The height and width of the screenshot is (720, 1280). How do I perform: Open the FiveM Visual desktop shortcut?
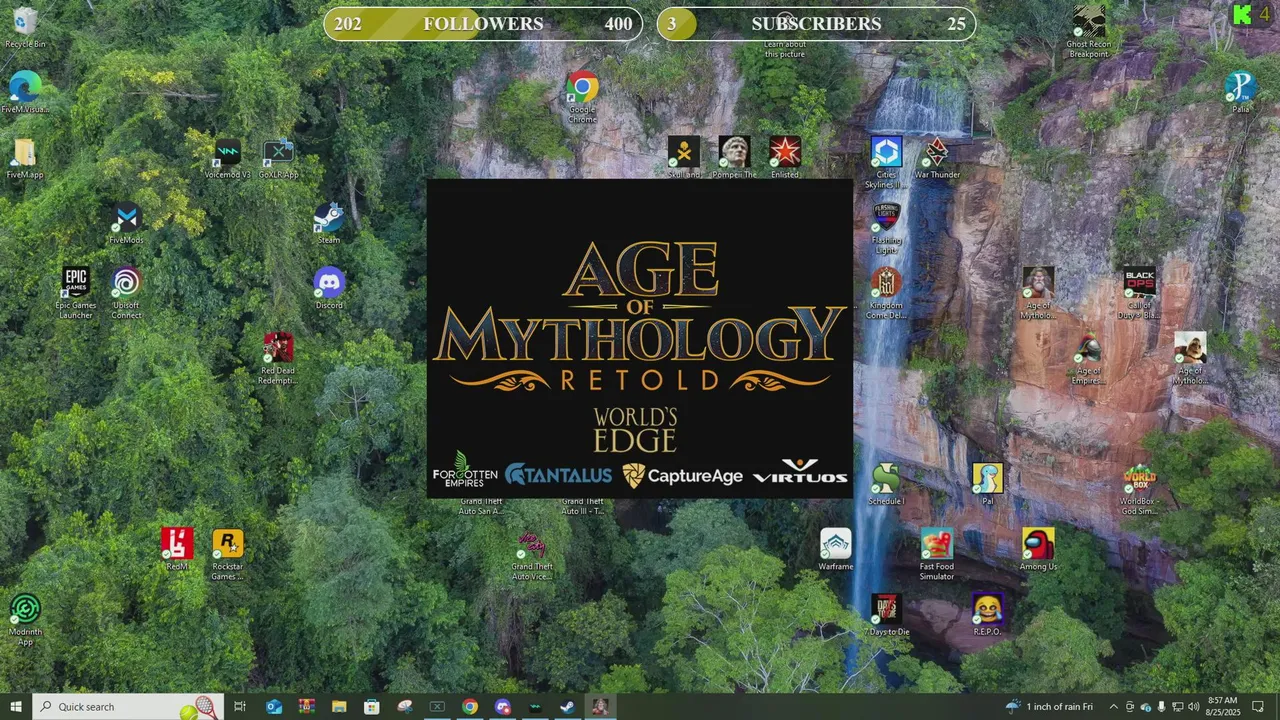pyautogui.click(x=25, y=92)
